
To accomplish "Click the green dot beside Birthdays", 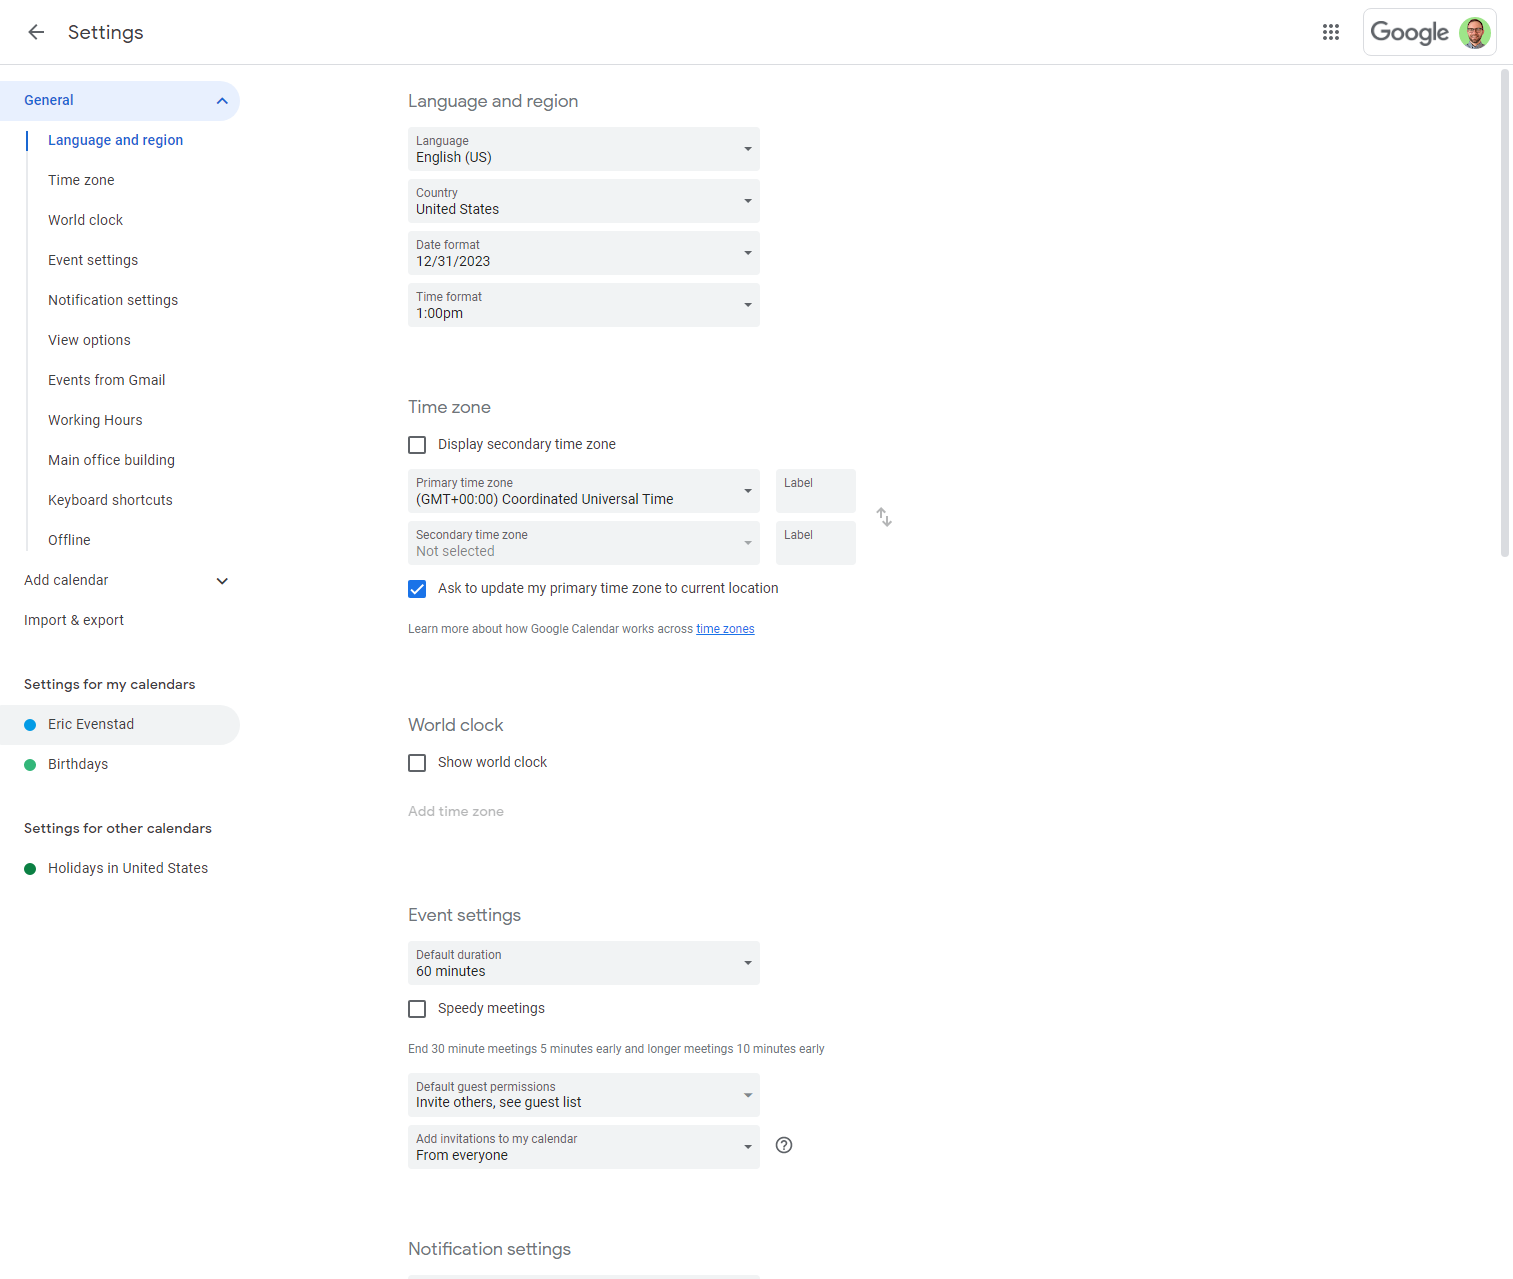I will 30,765.
